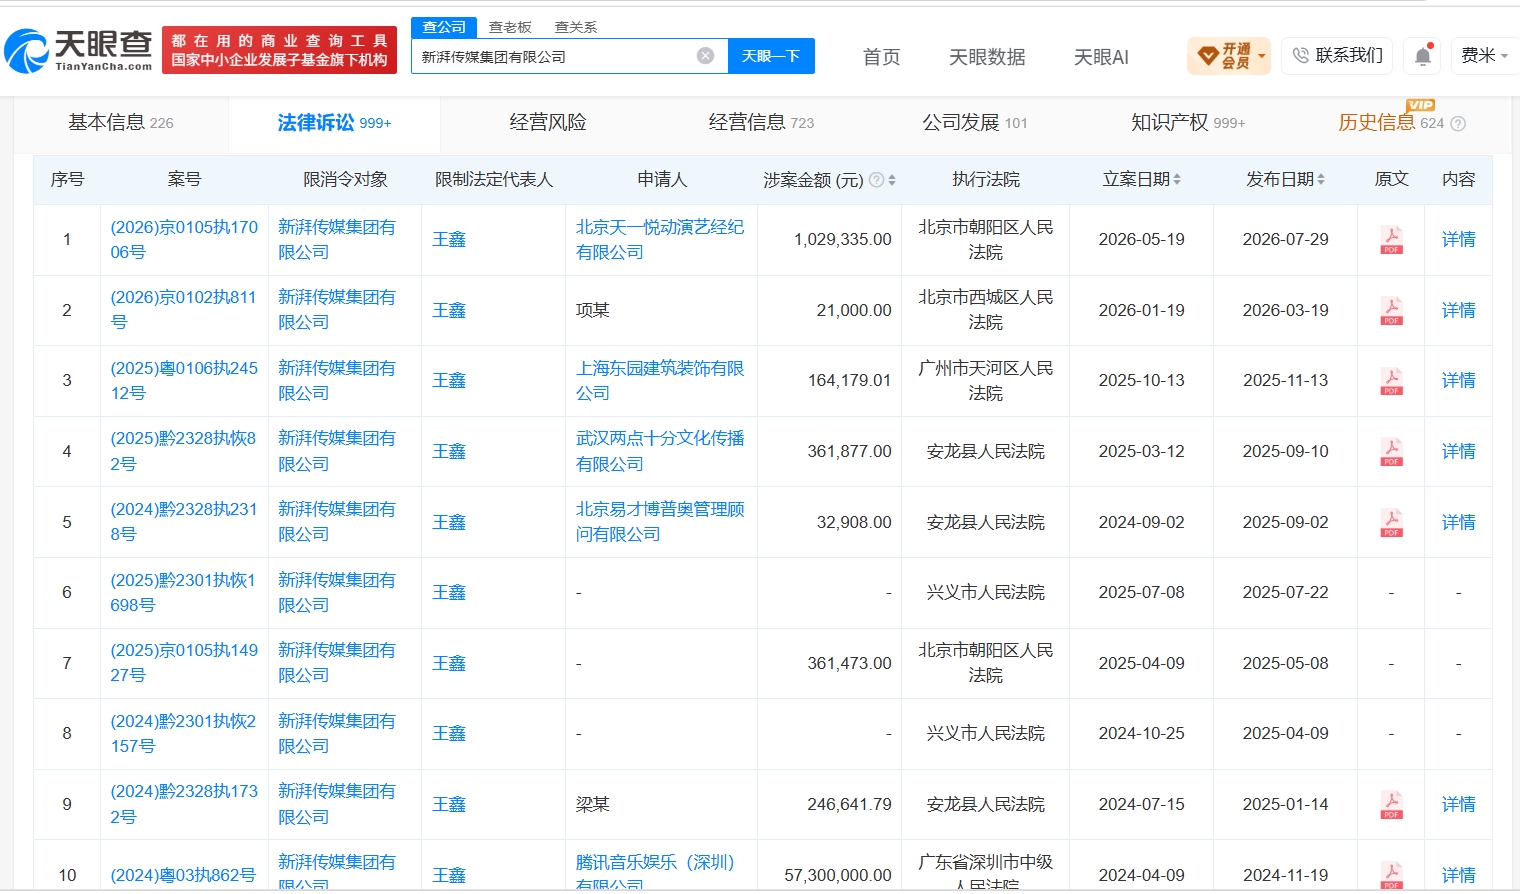Viewport: 1520px width, 894px height.
Task: View 详情 for row 4
Action: [1458, 452]
